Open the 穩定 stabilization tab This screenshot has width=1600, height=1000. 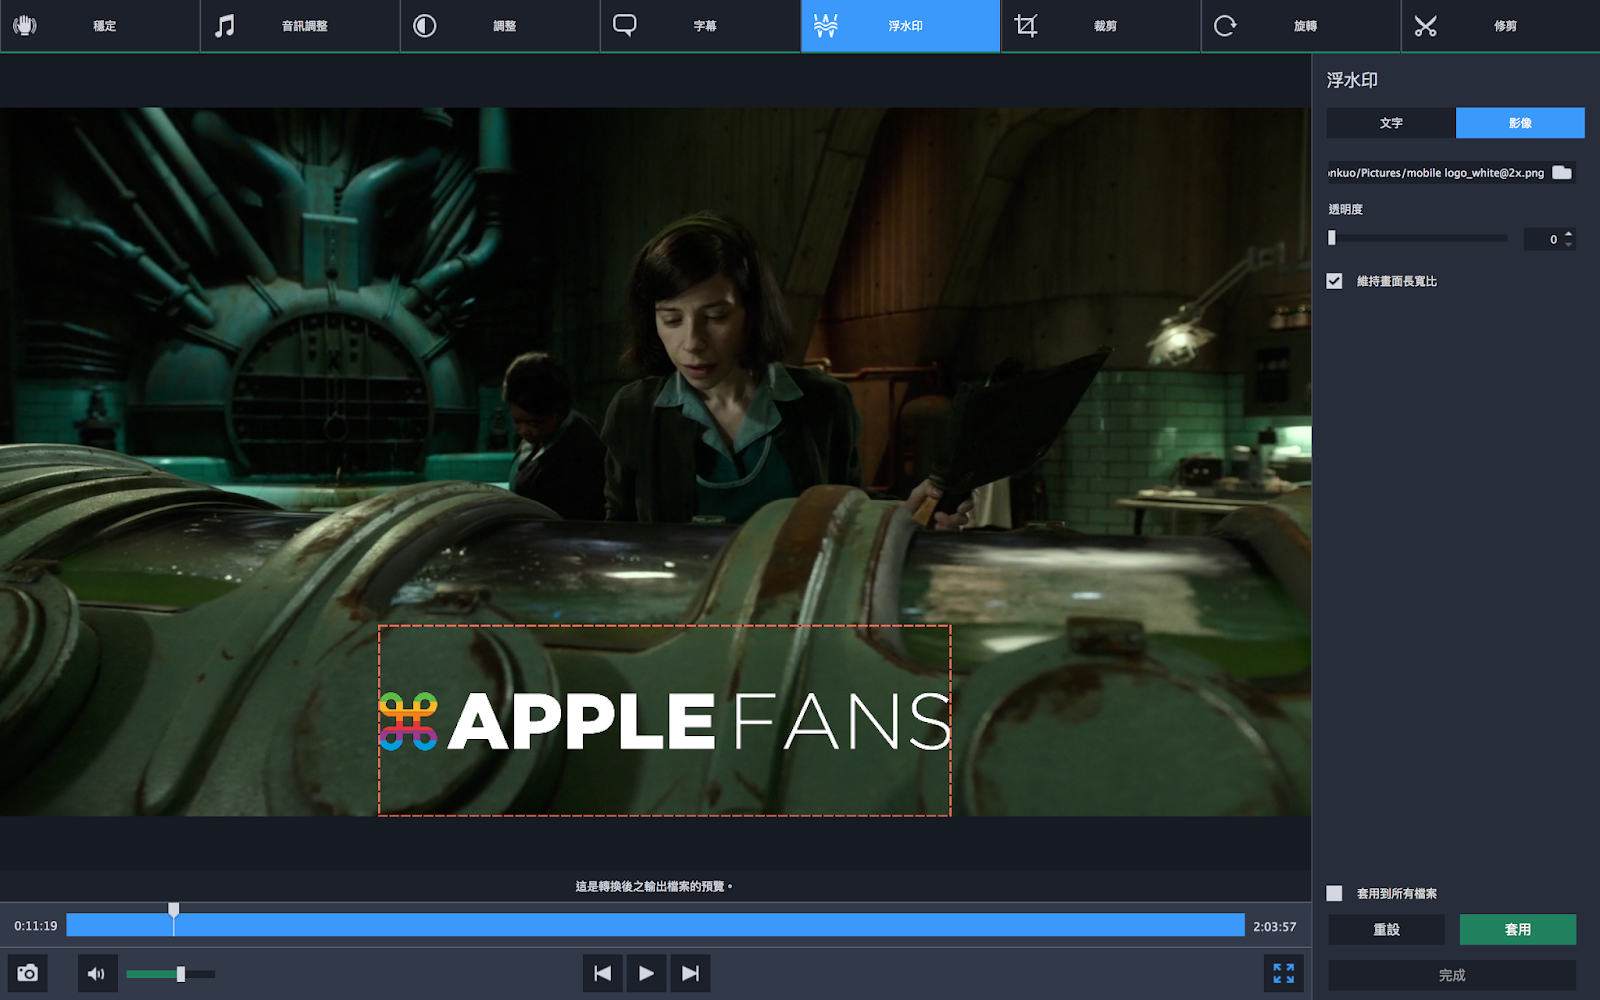tap(100, 26)
